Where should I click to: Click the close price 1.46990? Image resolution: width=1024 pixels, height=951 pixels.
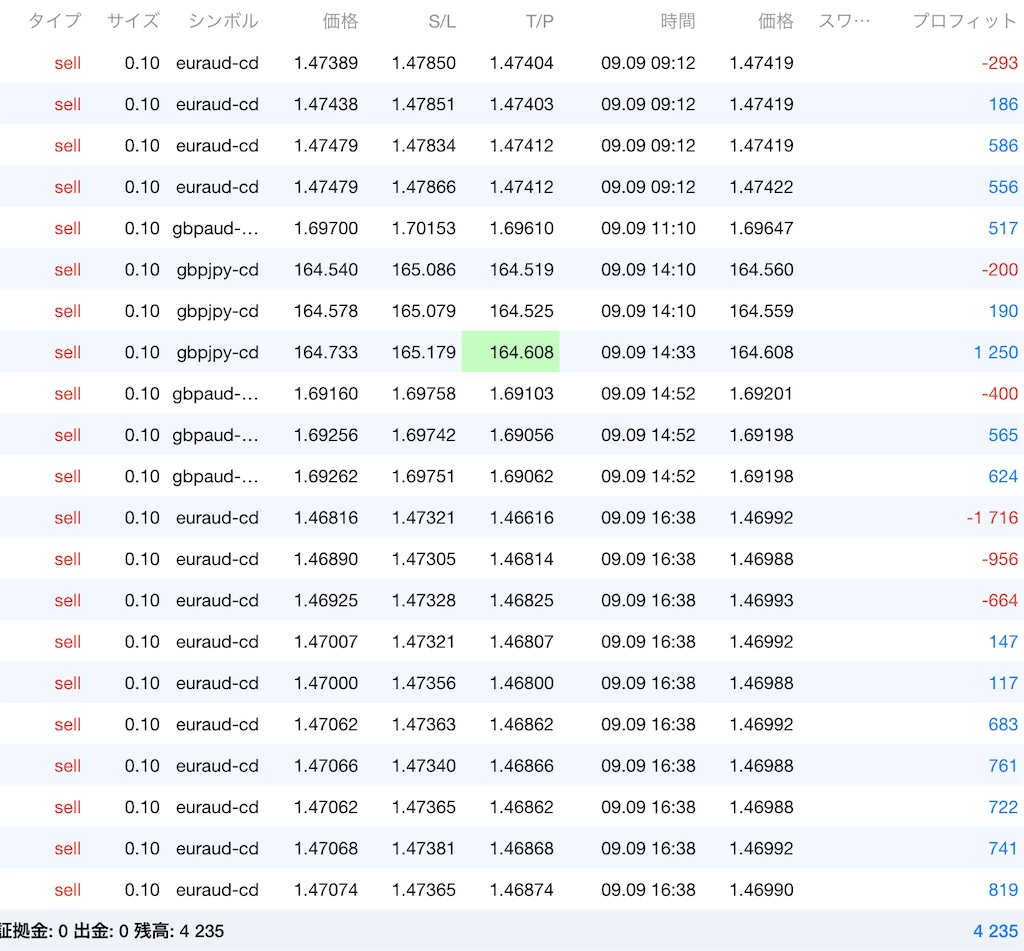pos(761,890)
